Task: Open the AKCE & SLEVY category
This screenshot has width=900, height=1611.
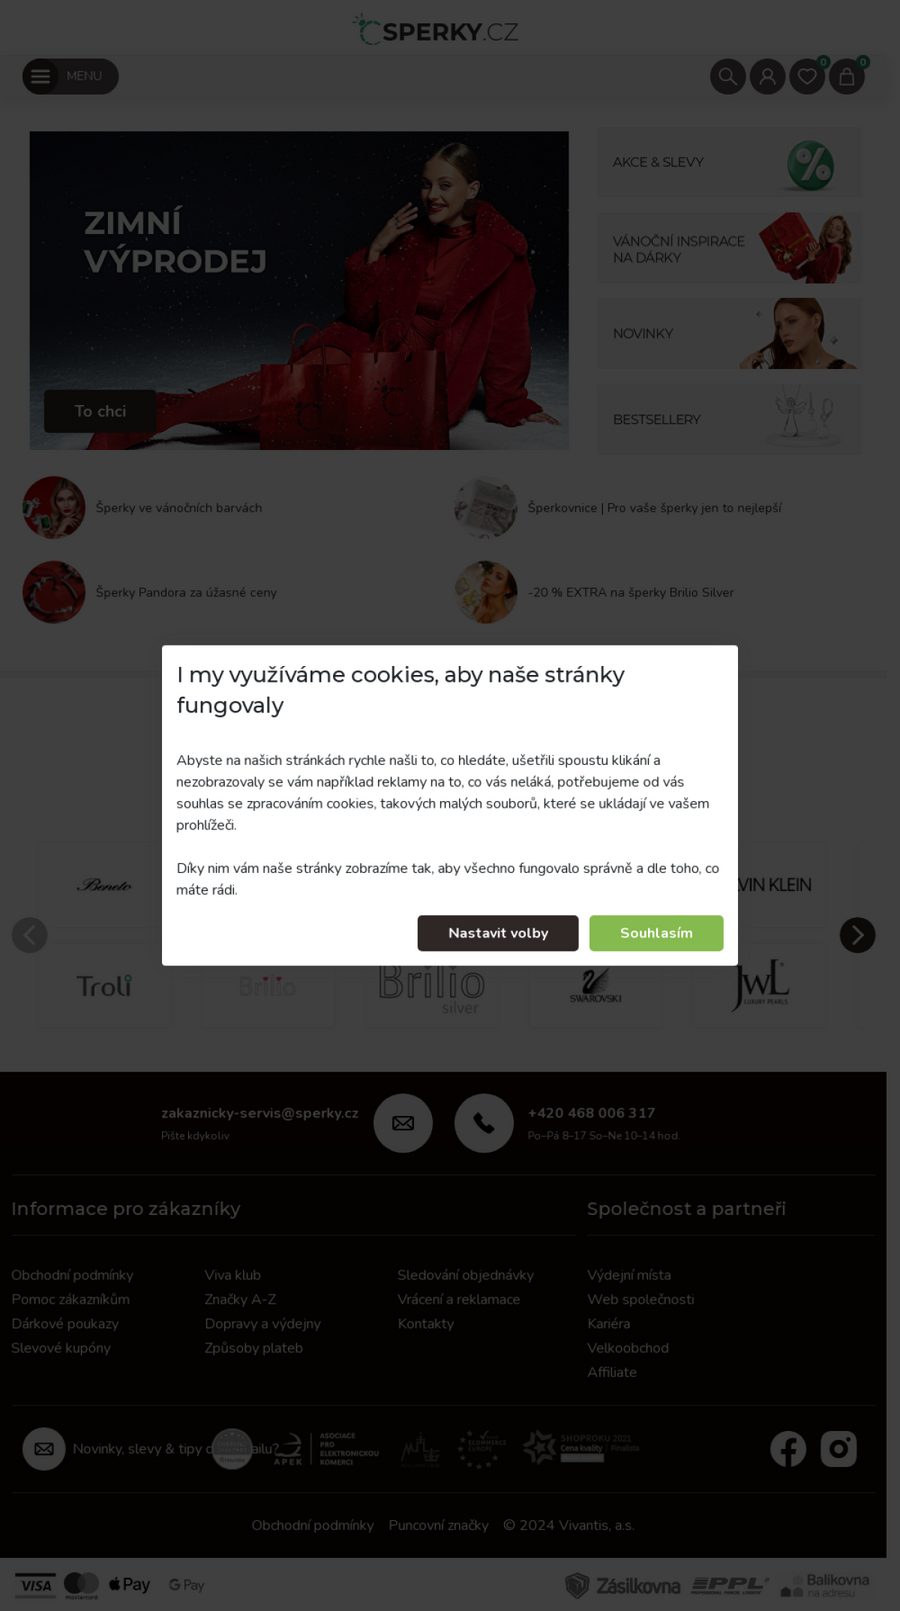Action: (x=729, y=162)
